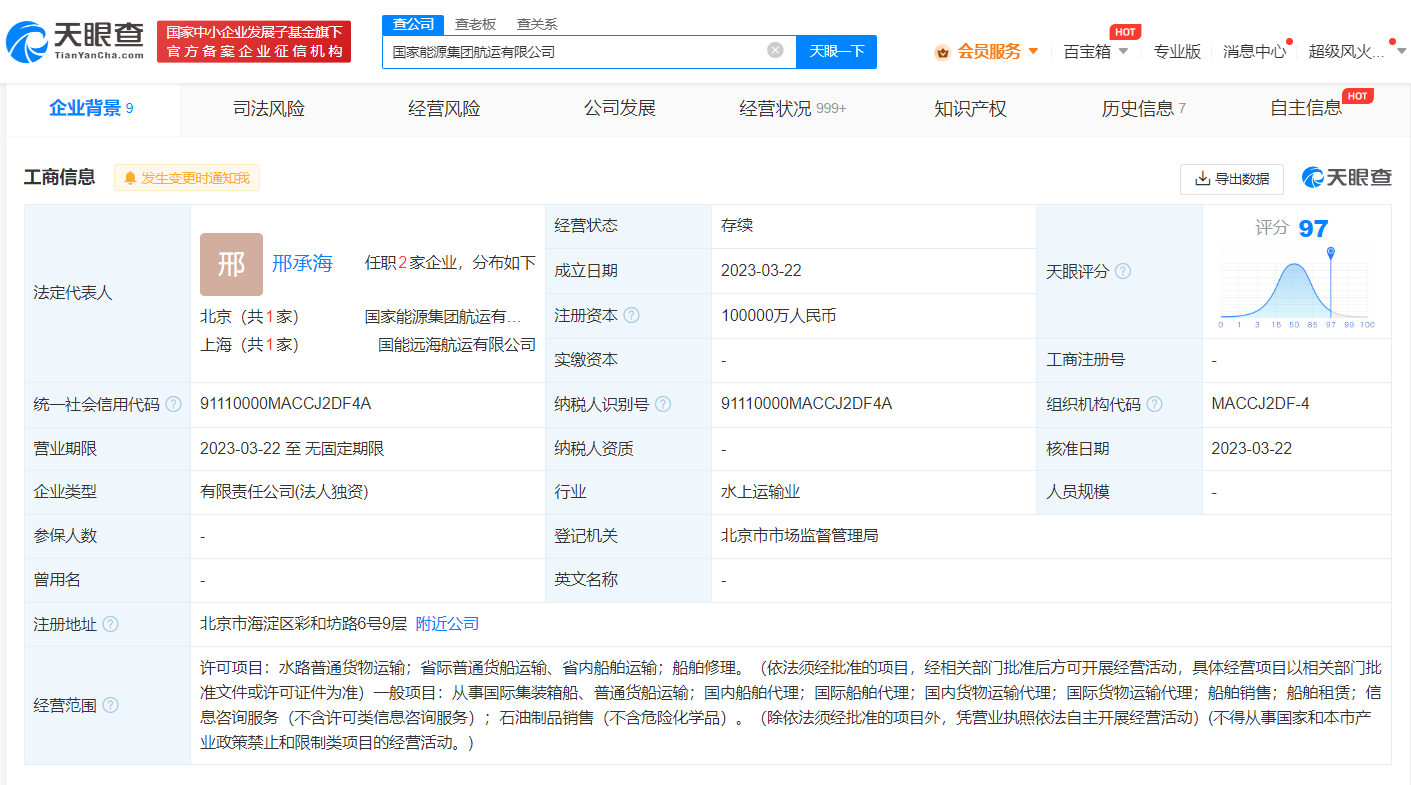Click the 导出数据 export button

pyautogui.click(x=1232, y=178)
